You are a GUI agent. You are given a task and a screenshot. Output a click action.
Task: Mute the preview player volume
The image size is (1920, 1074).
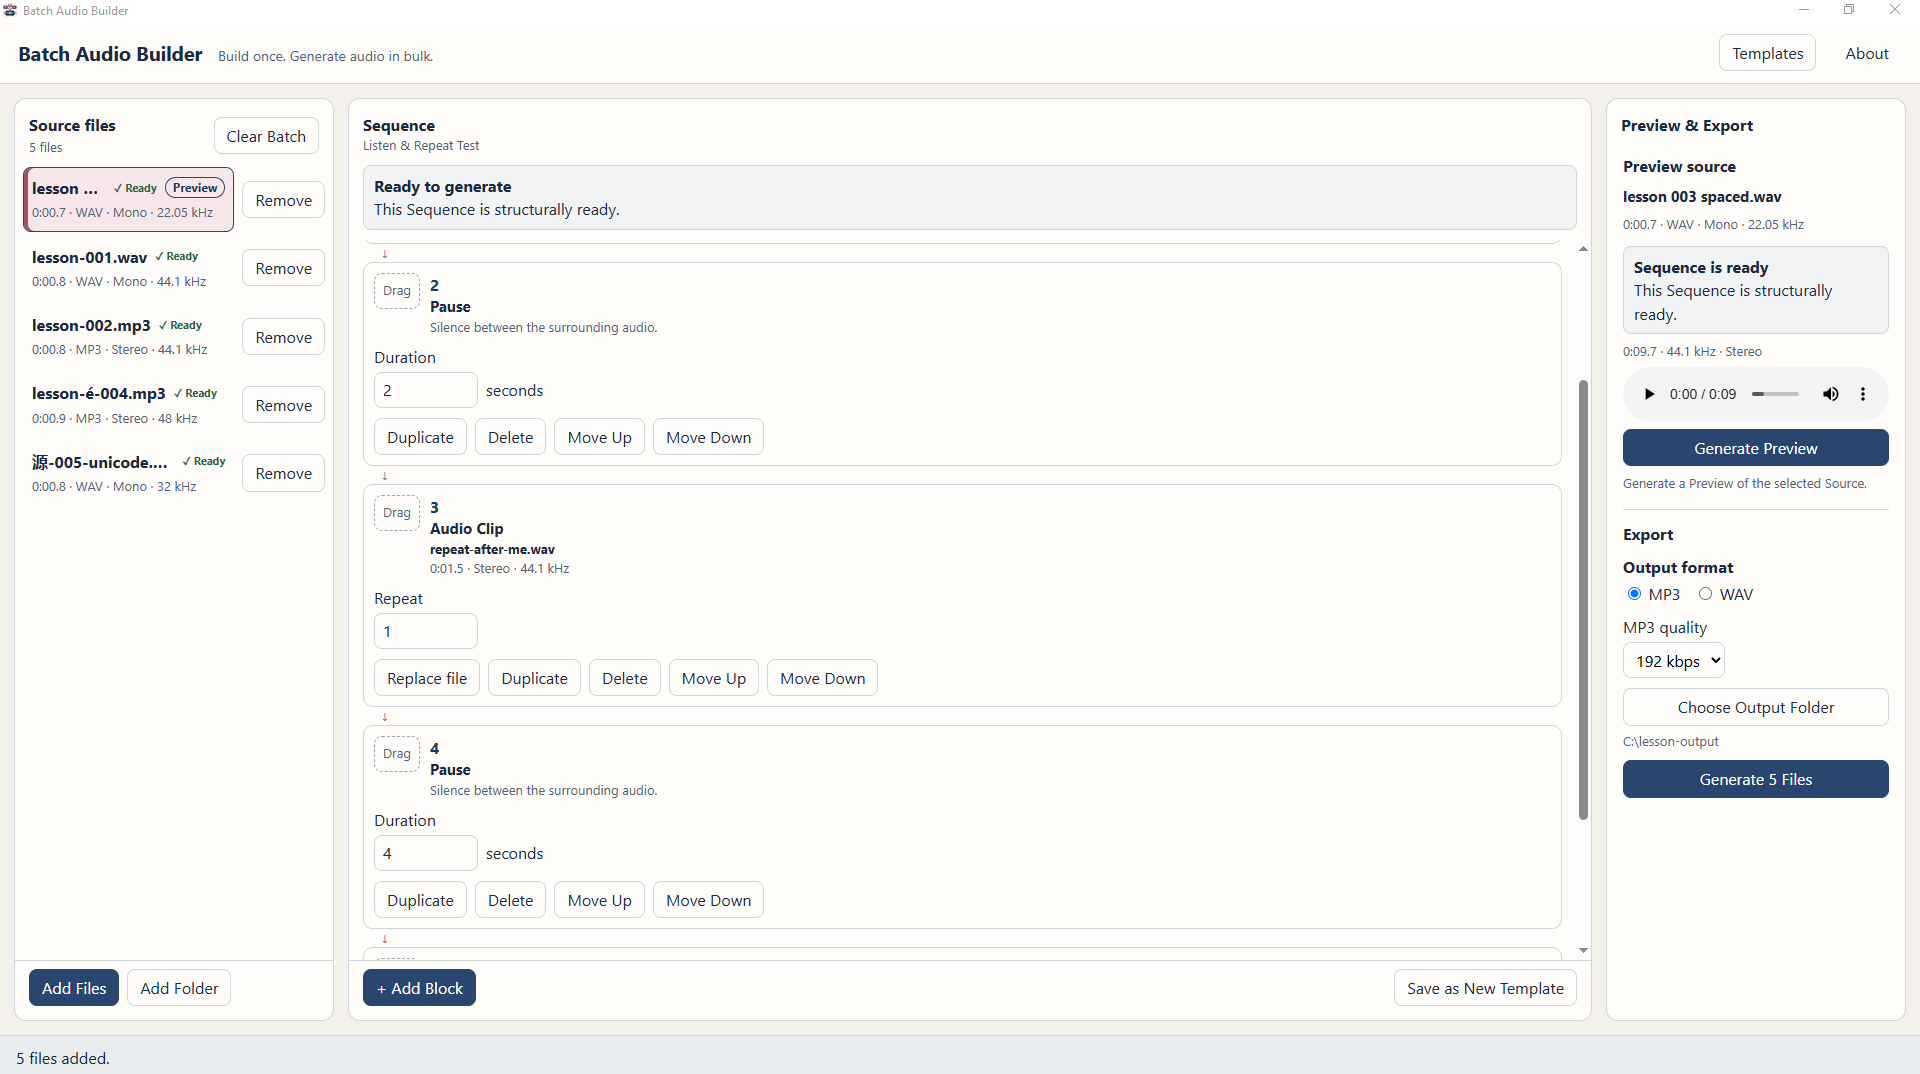coord(1830,394)
